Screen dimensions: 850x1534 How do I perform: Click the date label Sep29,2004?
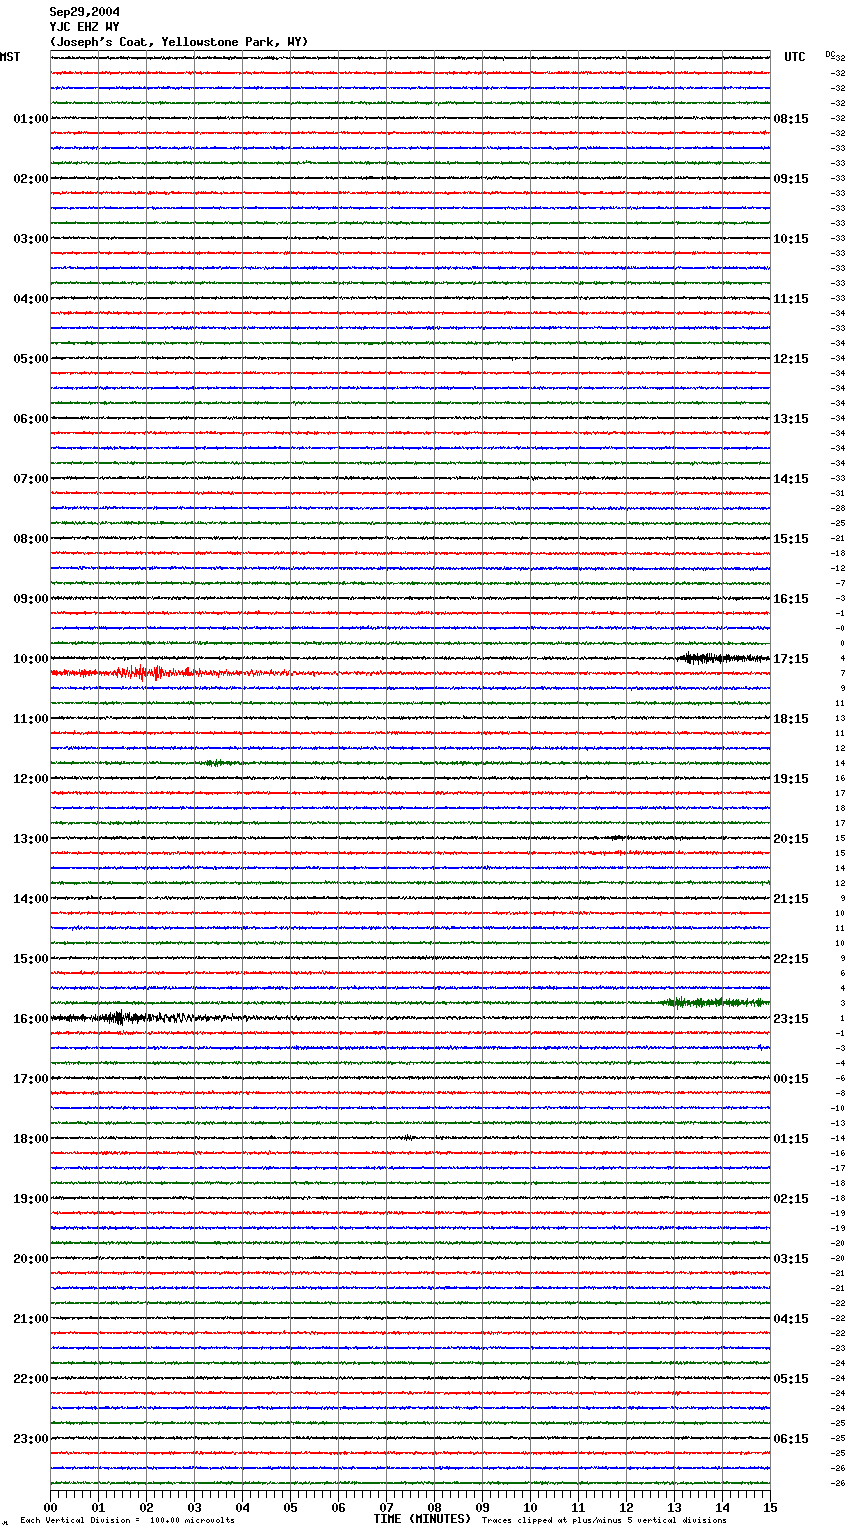click(85, 12)
